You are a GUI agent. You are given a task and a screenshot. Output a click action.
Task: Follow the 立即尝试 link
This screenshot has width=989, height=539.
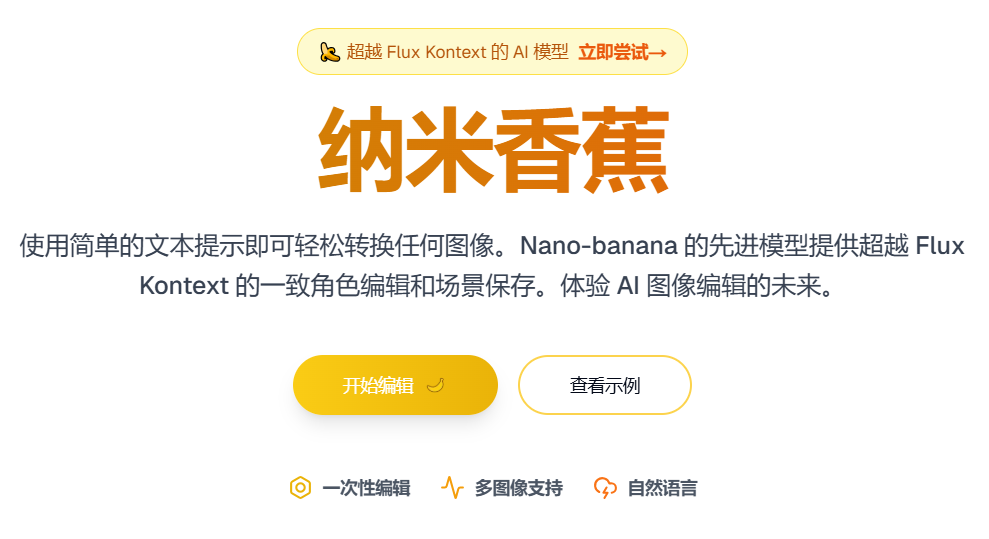coord(613,52)
